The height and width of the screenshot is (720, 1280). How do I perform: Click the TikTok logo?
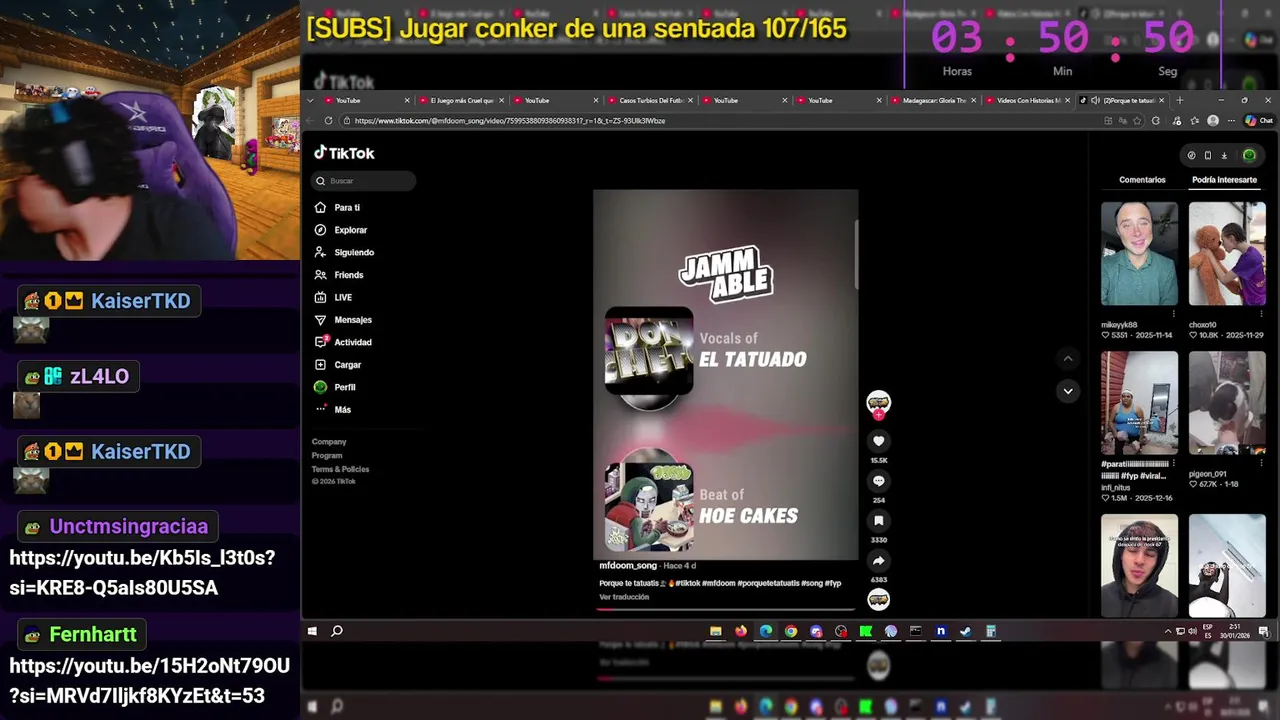pyautogui.click(x=344, y=153)
